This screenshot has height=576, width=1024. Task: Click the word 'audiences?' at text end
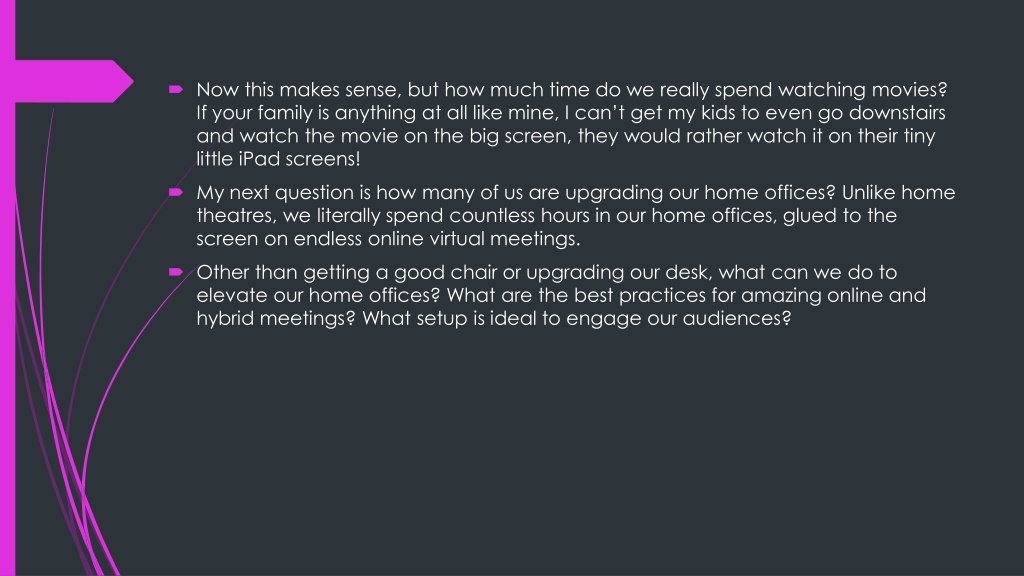coord(737,318)
